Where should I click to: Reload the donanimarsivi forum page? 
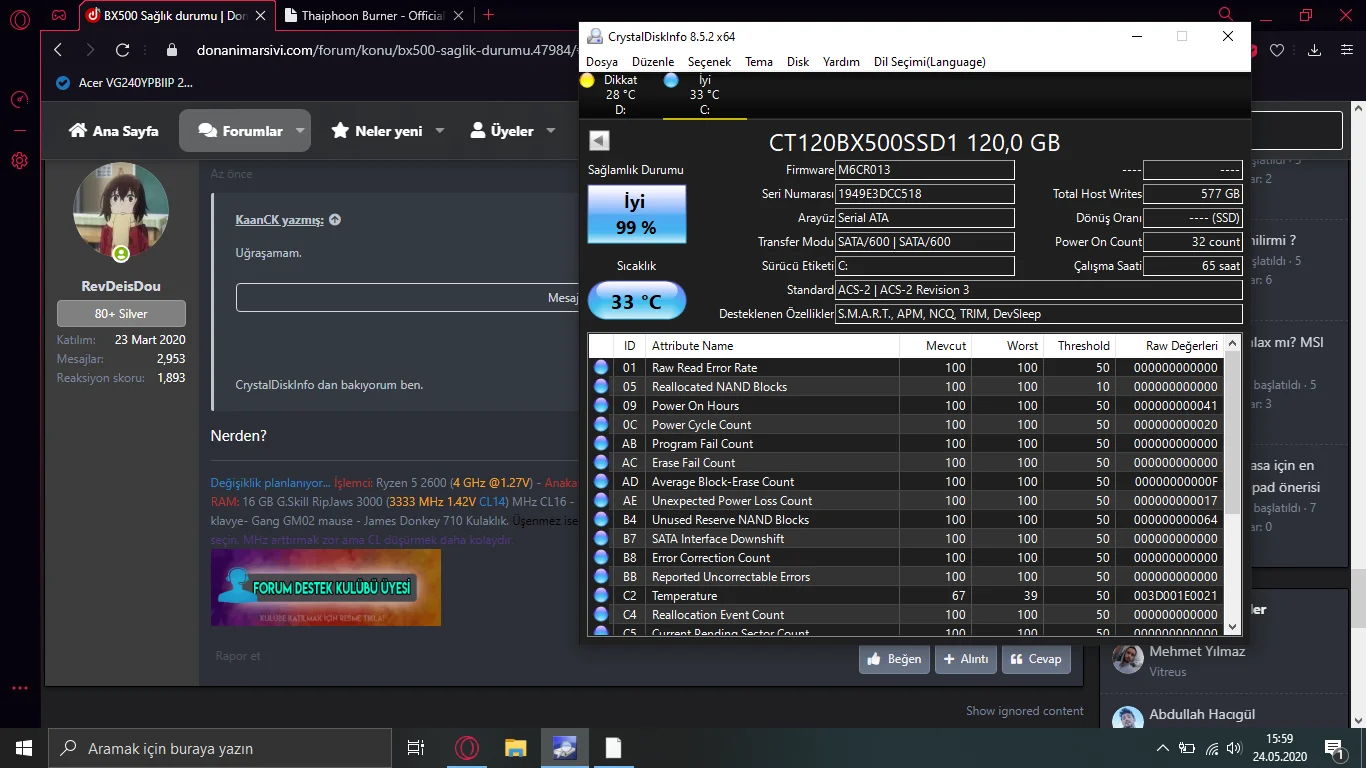[x=123, y=50]
